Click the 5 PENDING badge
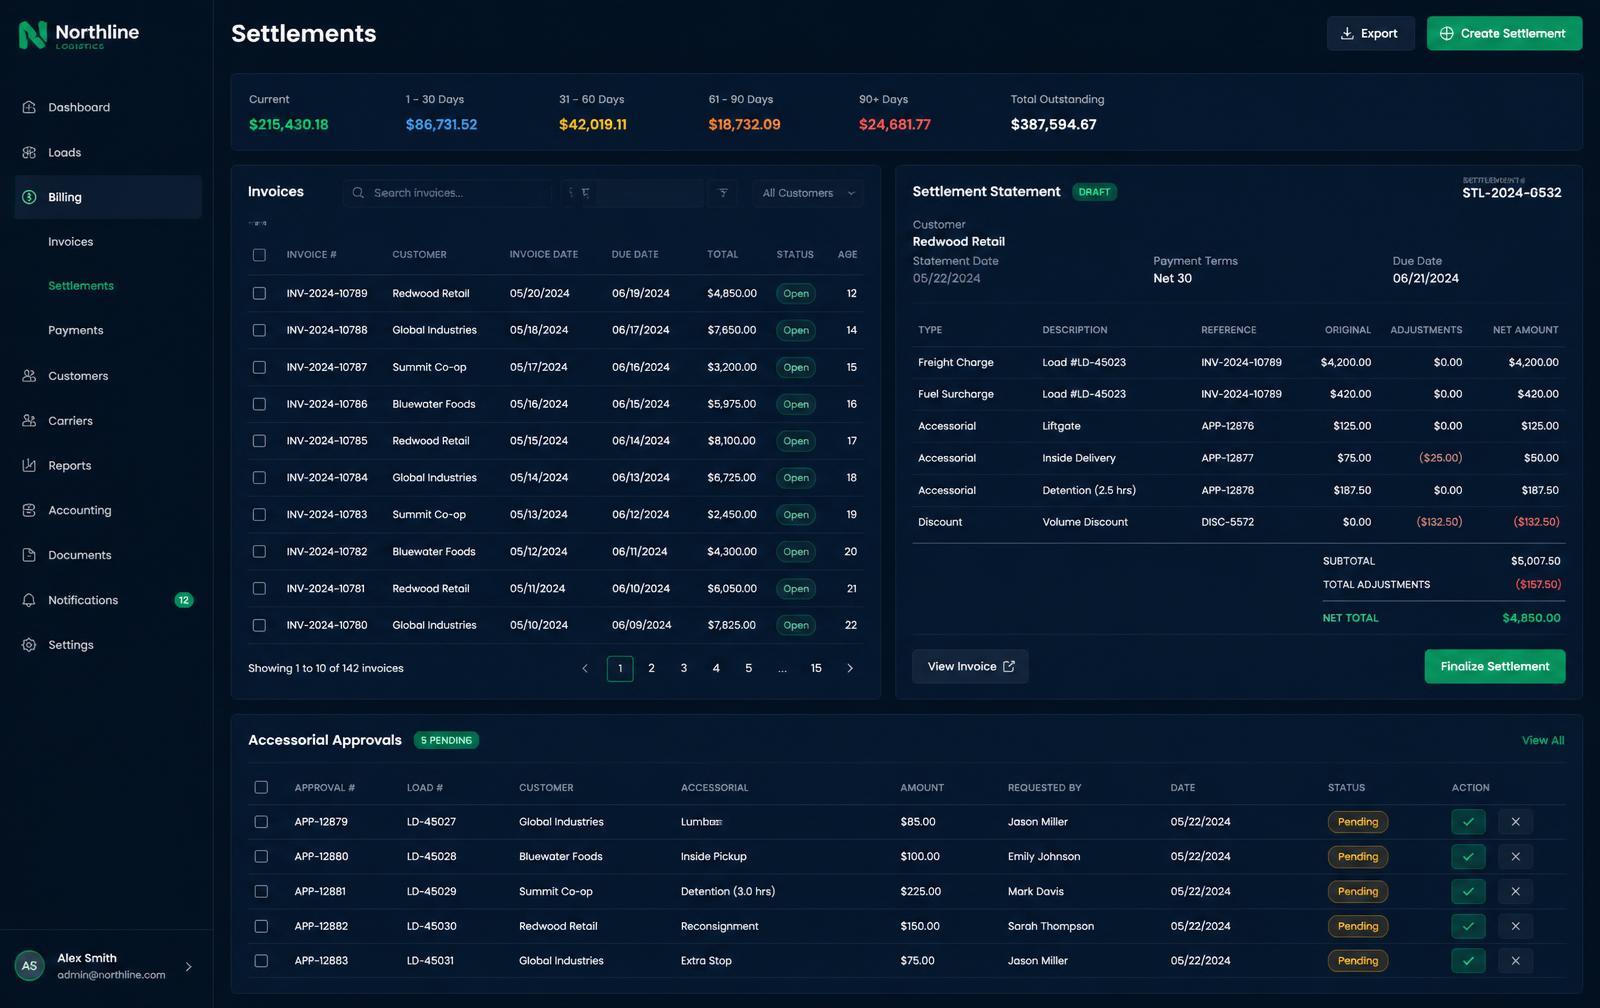This screenshot has height=1008, width=1600. 446,740
